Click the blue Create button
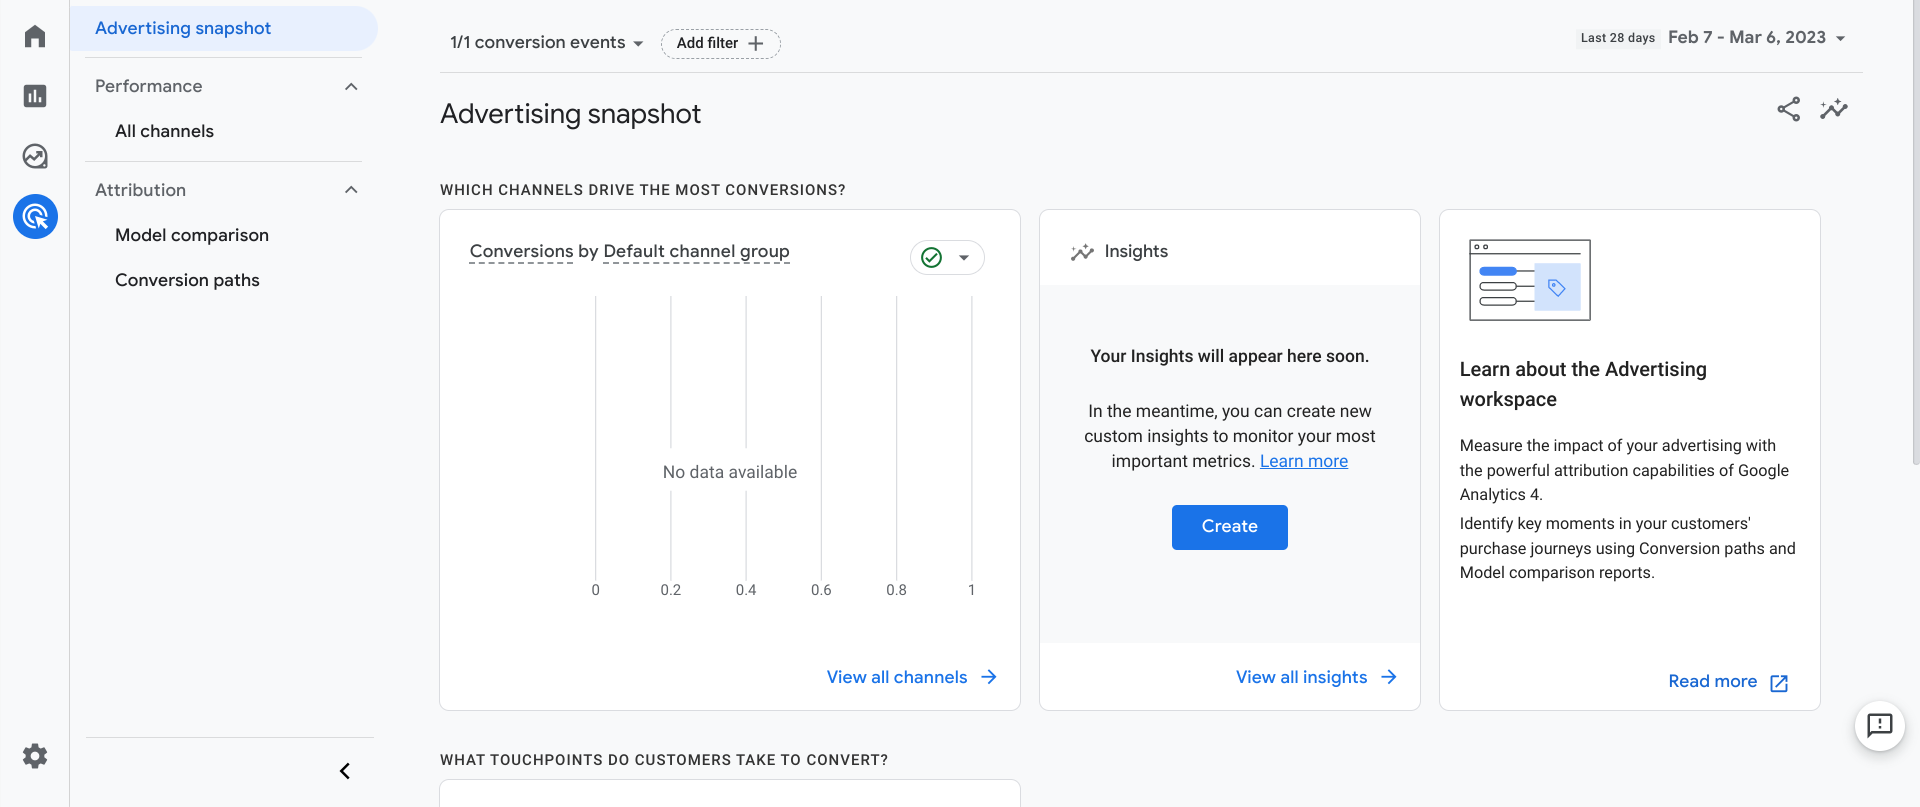 click(x=1229, y=527)
